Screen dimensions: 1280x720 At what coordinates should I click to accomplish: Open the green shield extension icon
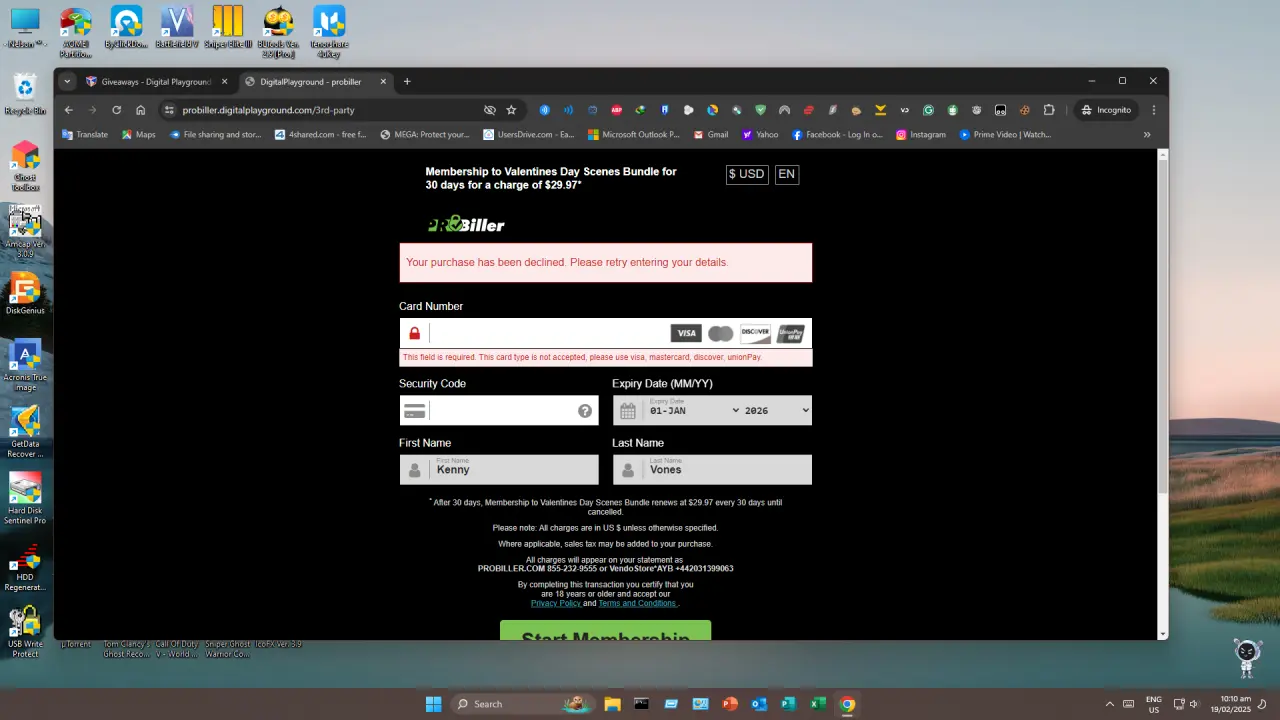(x=760, y=110)
